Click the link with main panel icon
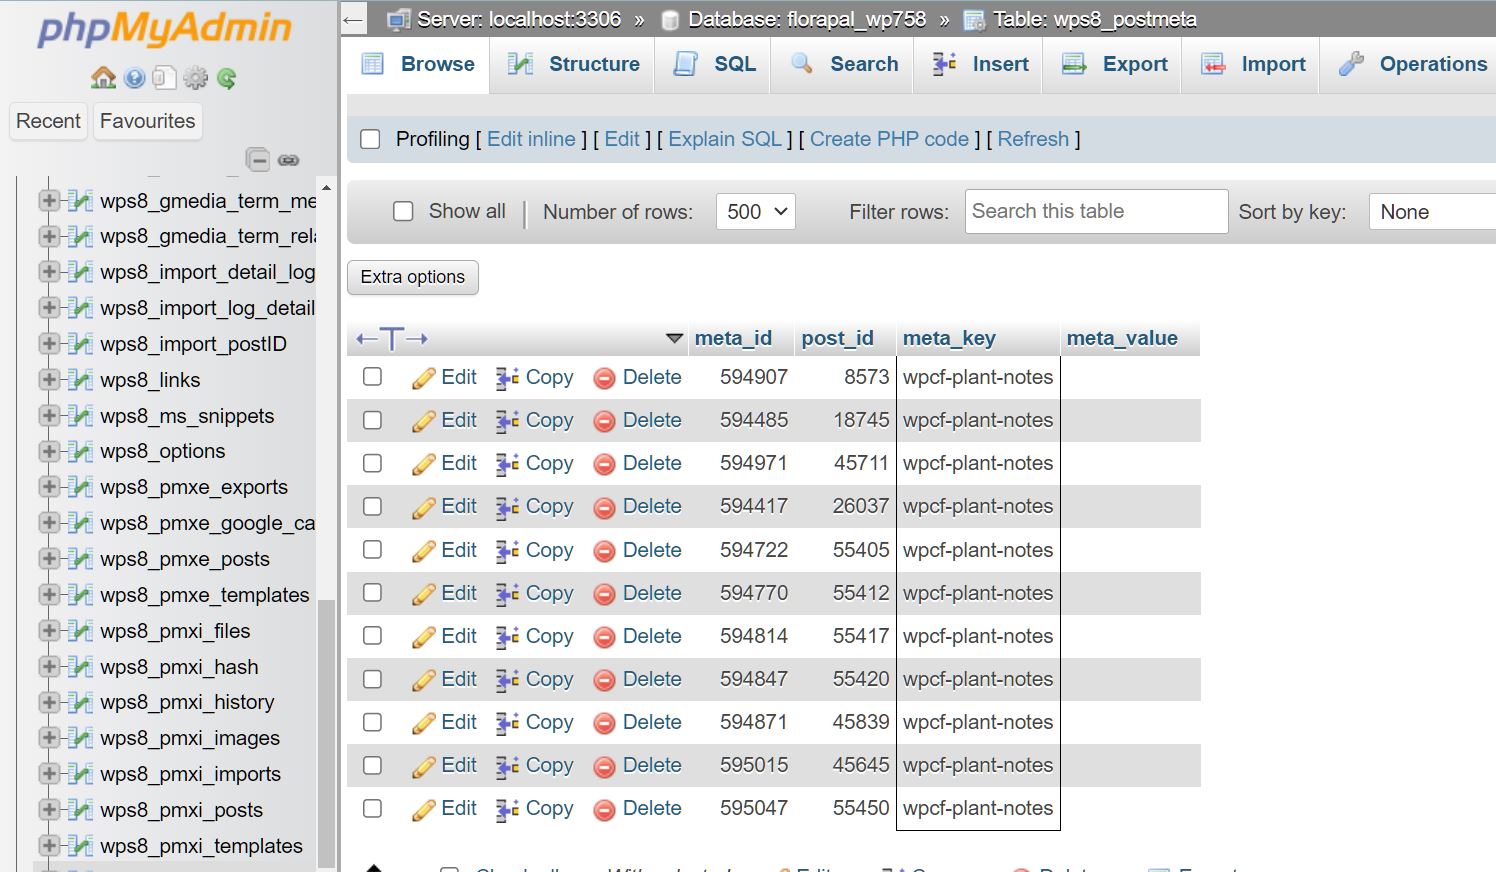Viewport: 1496px width, 872px height. [289, 160]
